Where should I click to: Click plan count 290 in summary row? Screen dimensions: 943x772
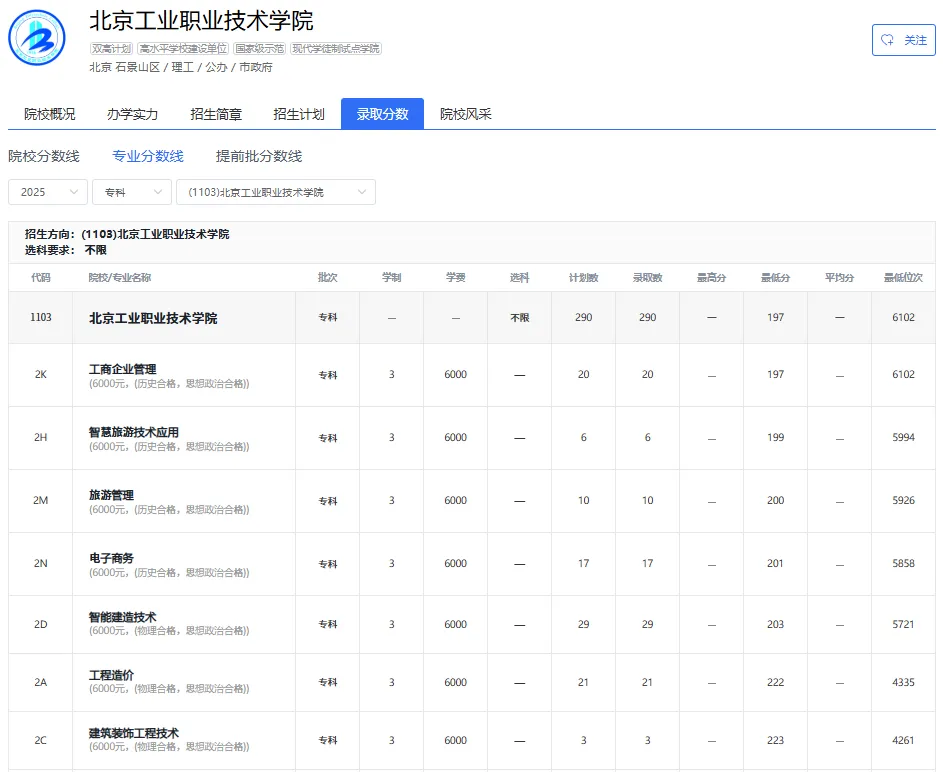[x=583, y=317]
